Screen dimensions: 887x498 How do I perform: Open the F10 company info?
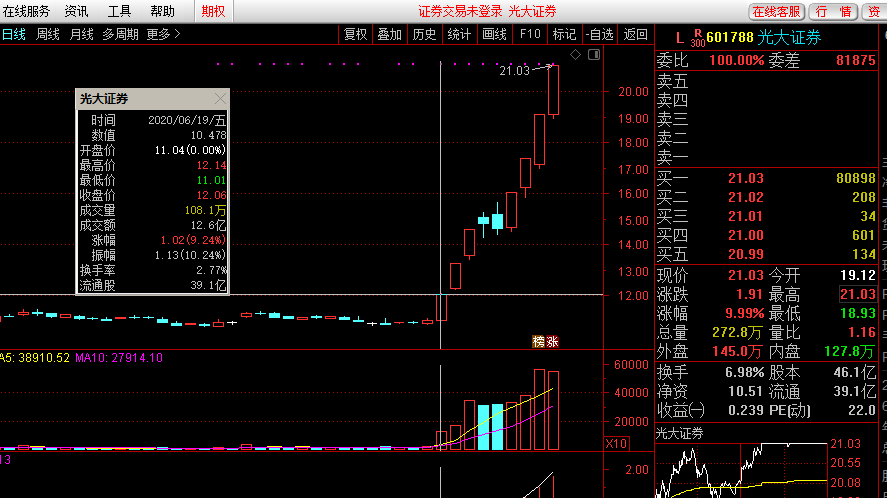[x=530, y=35]
